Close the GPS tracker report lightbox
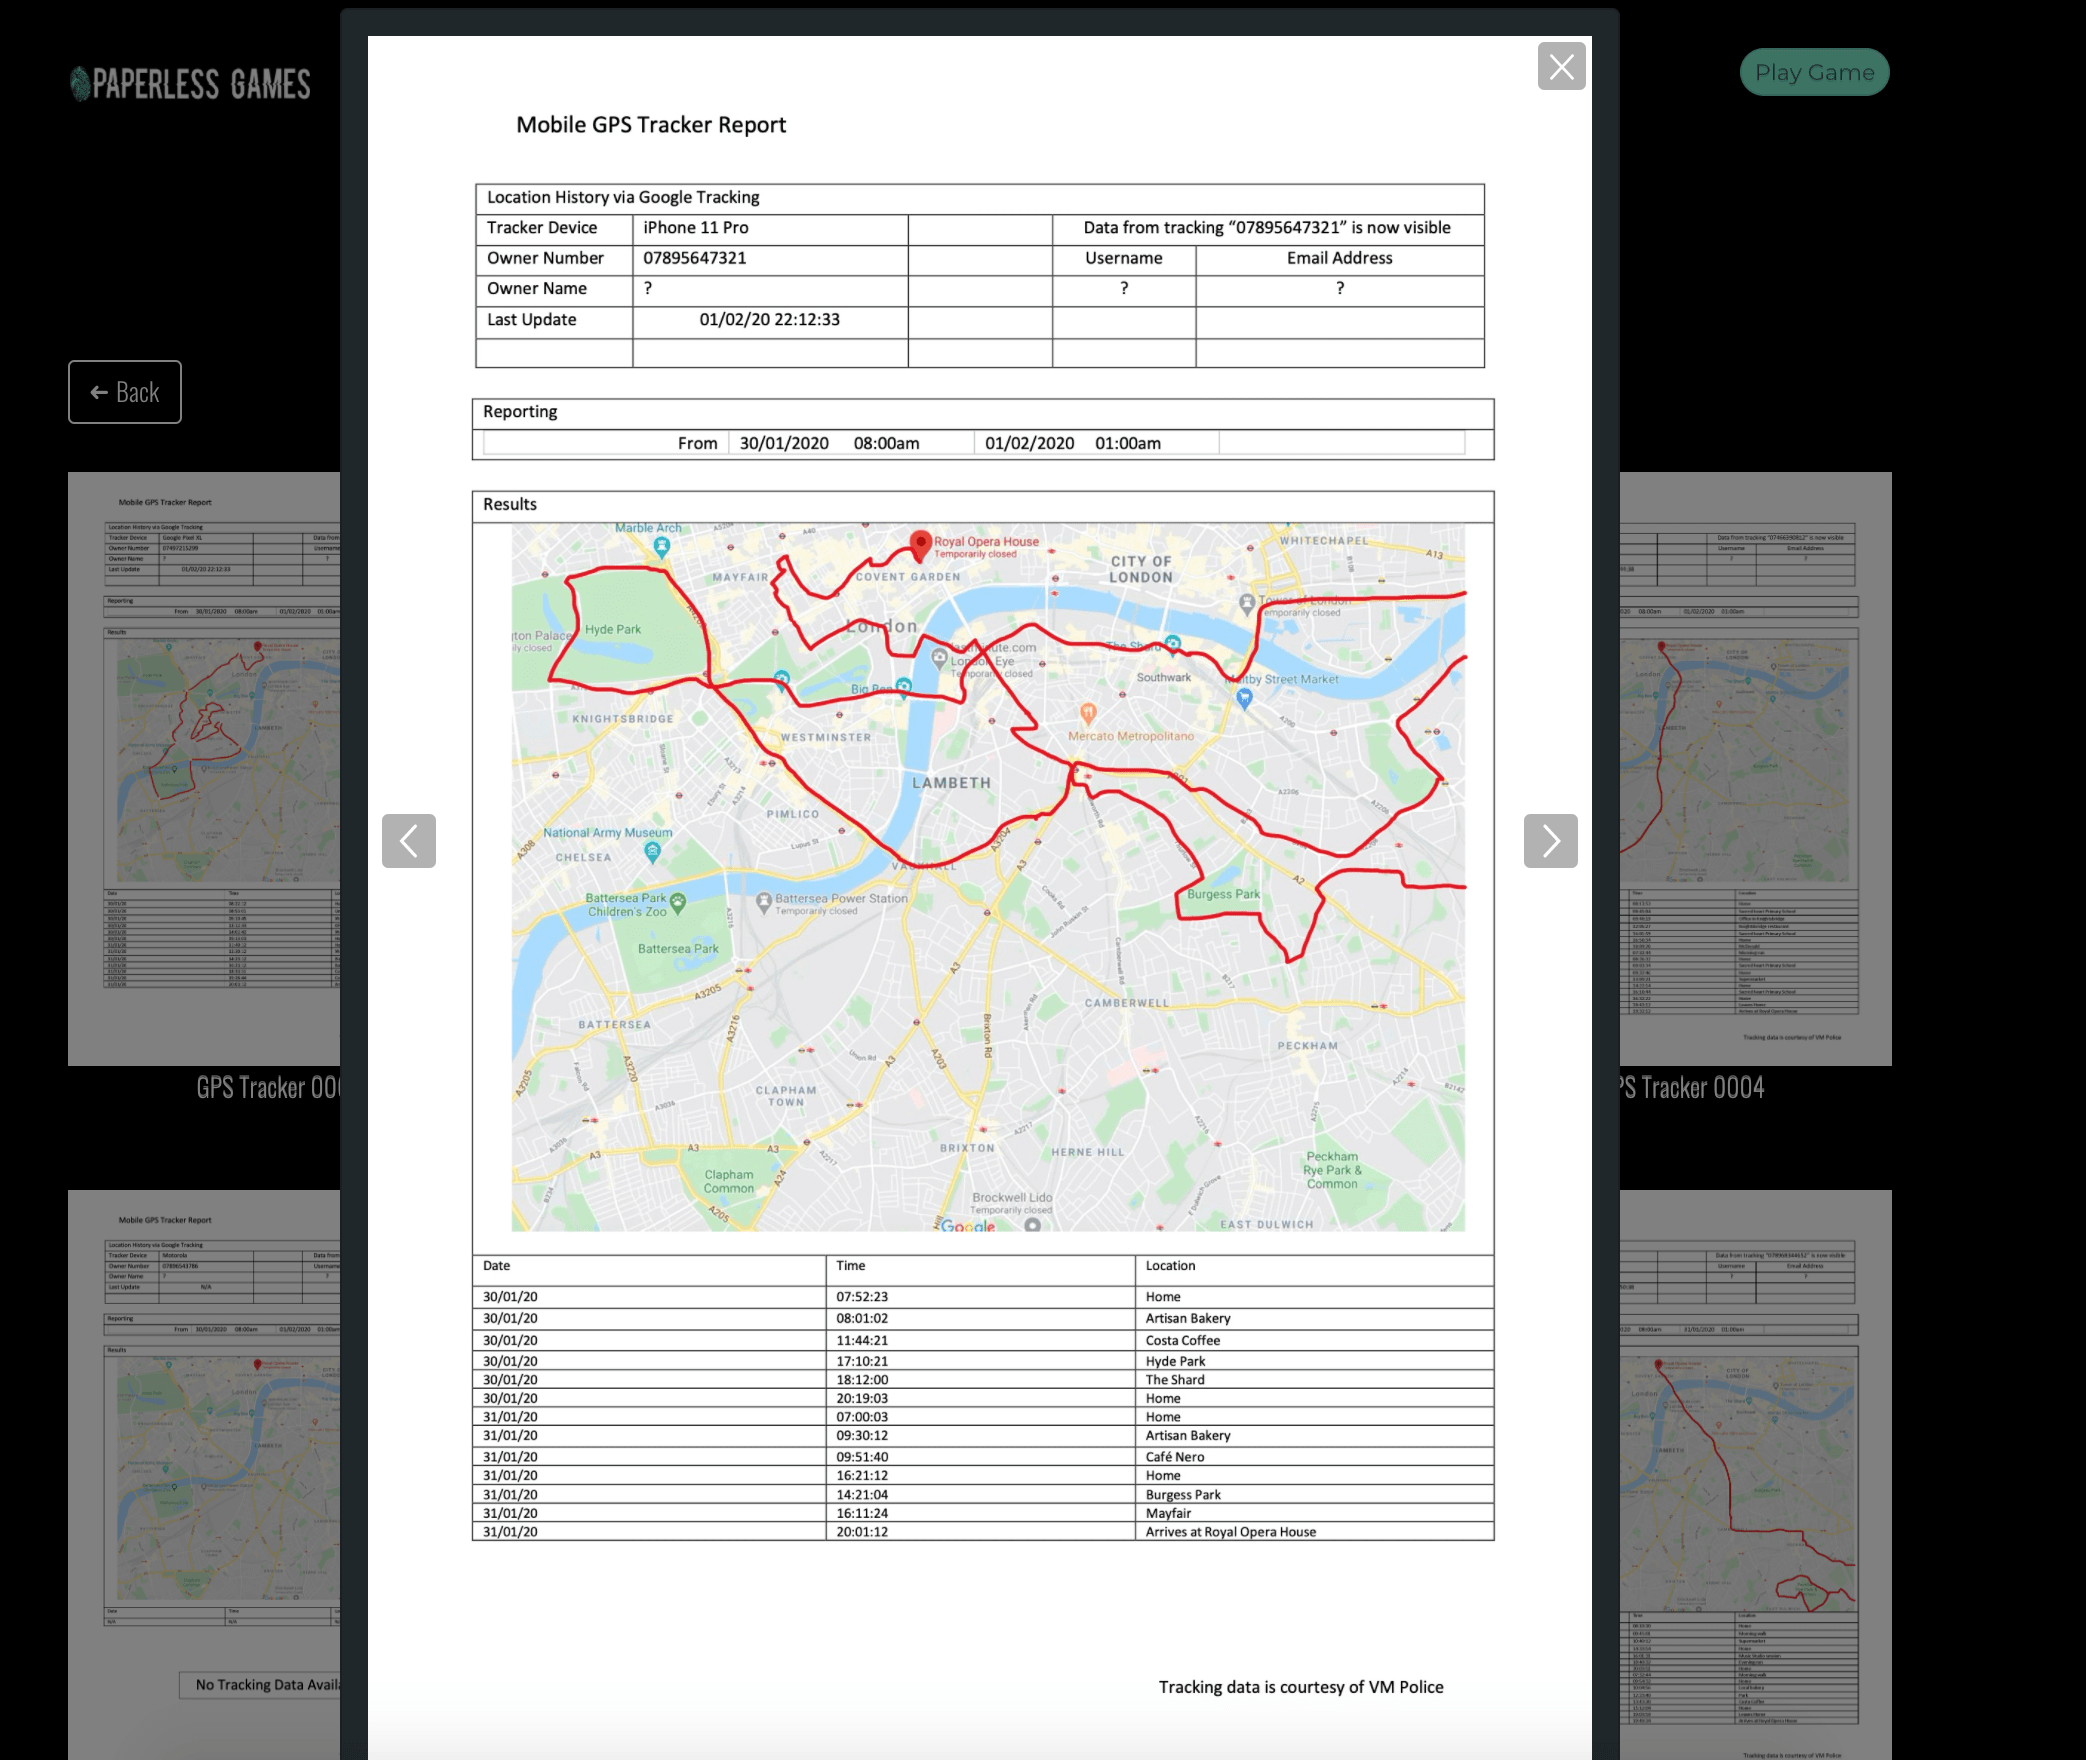 (1561, 67)
